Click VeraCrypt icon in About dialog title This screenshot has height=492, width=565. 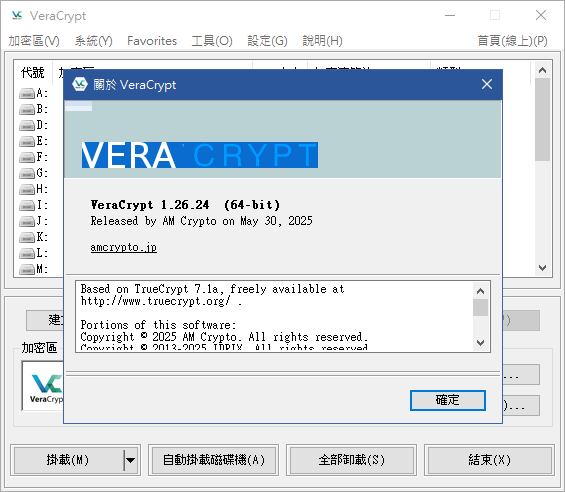79,85
